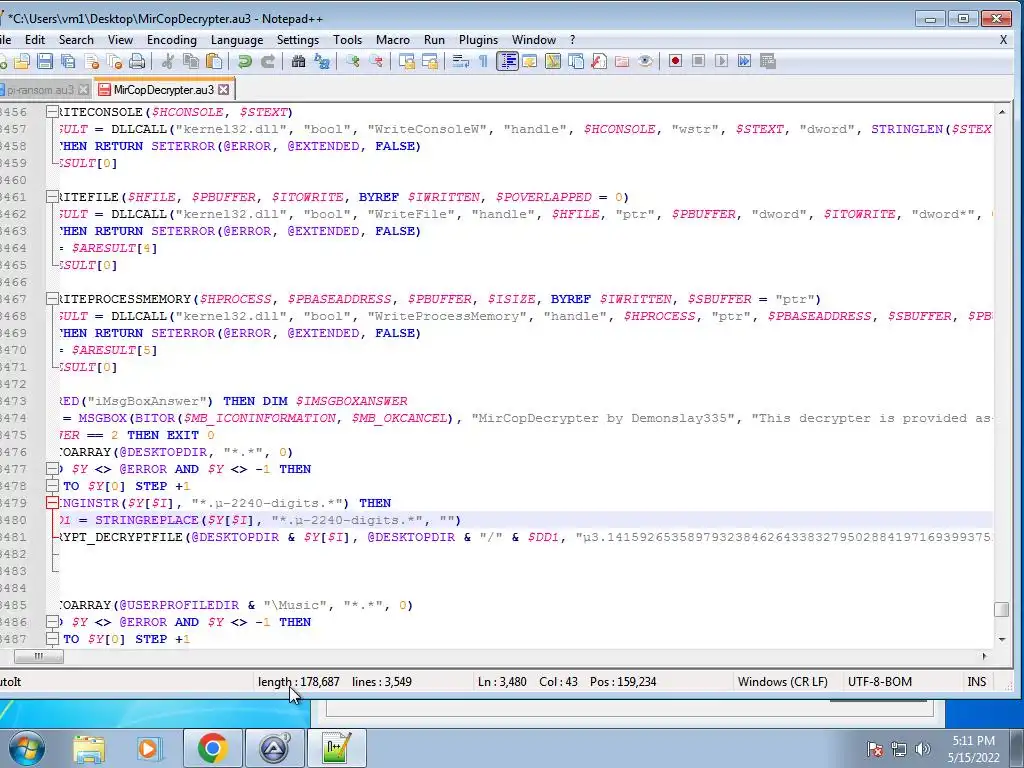1024x768 pixels.
Task: Open the Replace toolbar icon
Action: pos(321,61)
